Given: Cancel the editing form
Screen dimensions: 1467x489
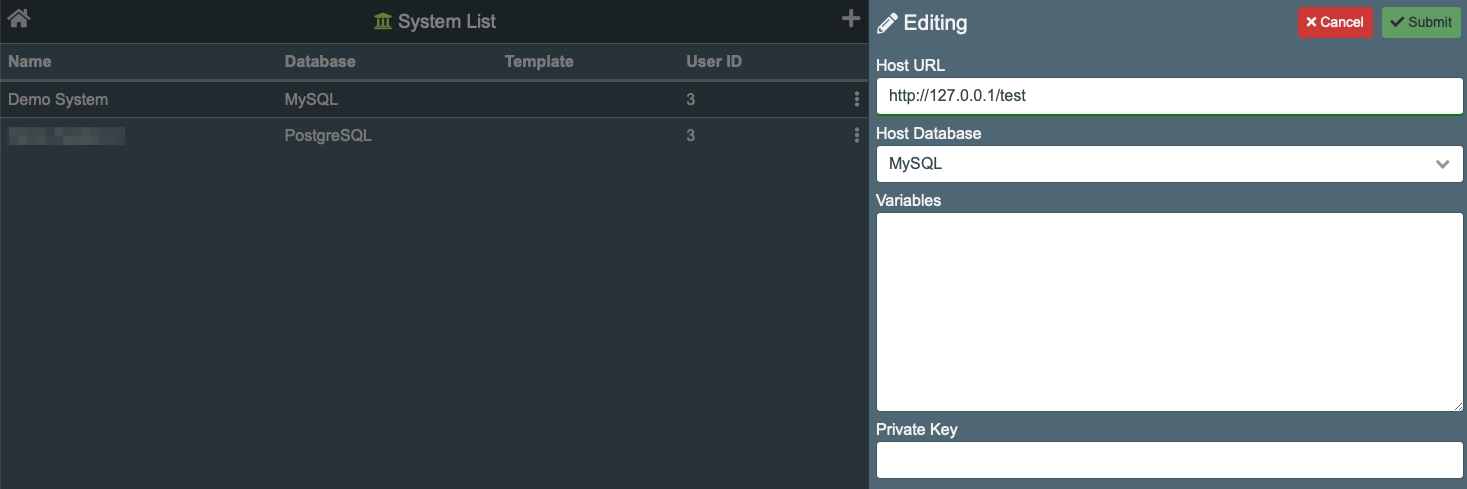Looking at the screenshot, I should (1335, 22).
